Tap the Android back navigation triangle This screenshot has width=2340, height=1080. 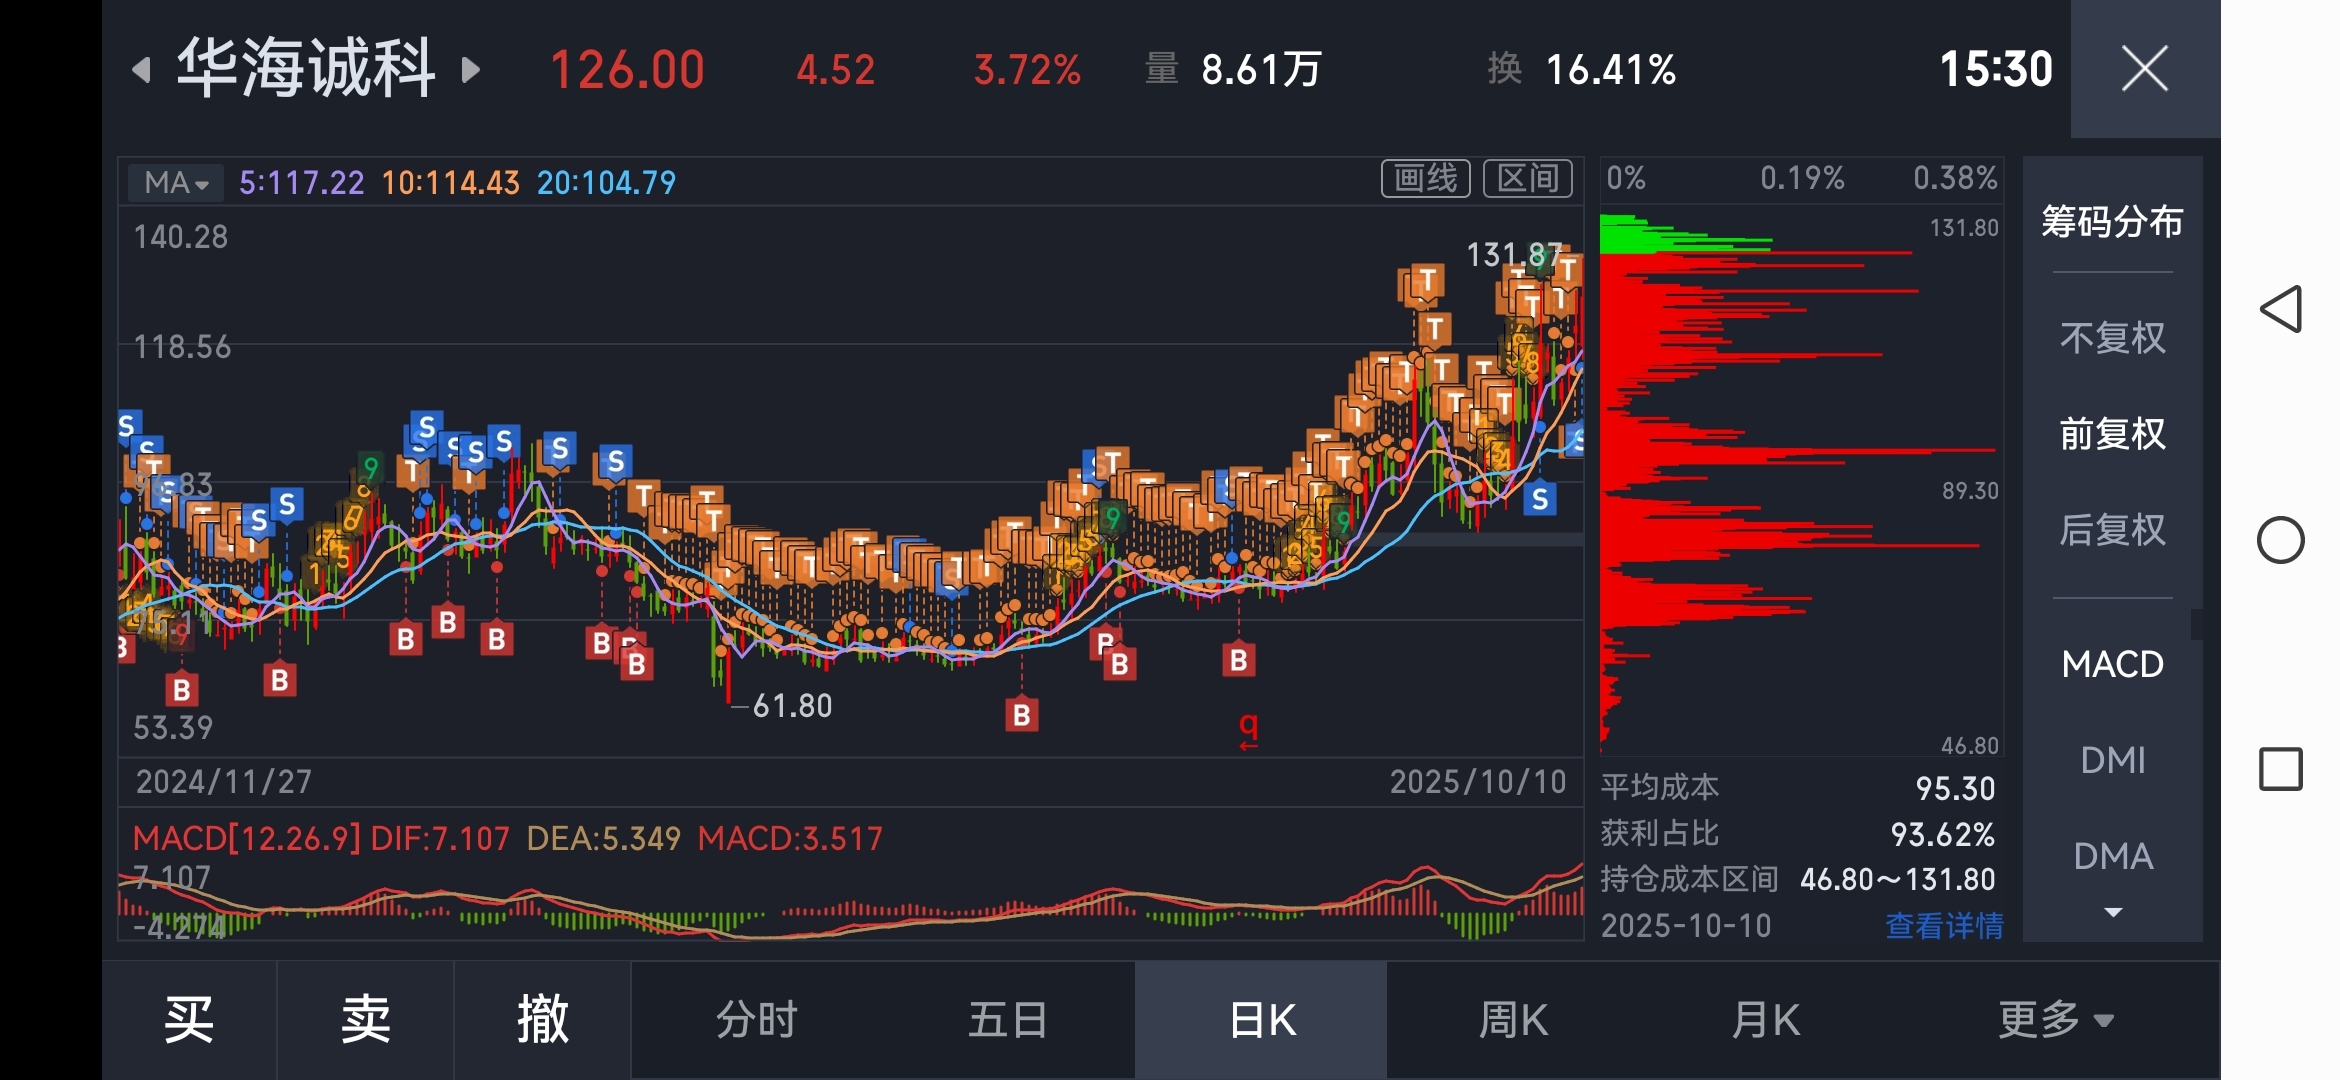[x=2280, y=309]
